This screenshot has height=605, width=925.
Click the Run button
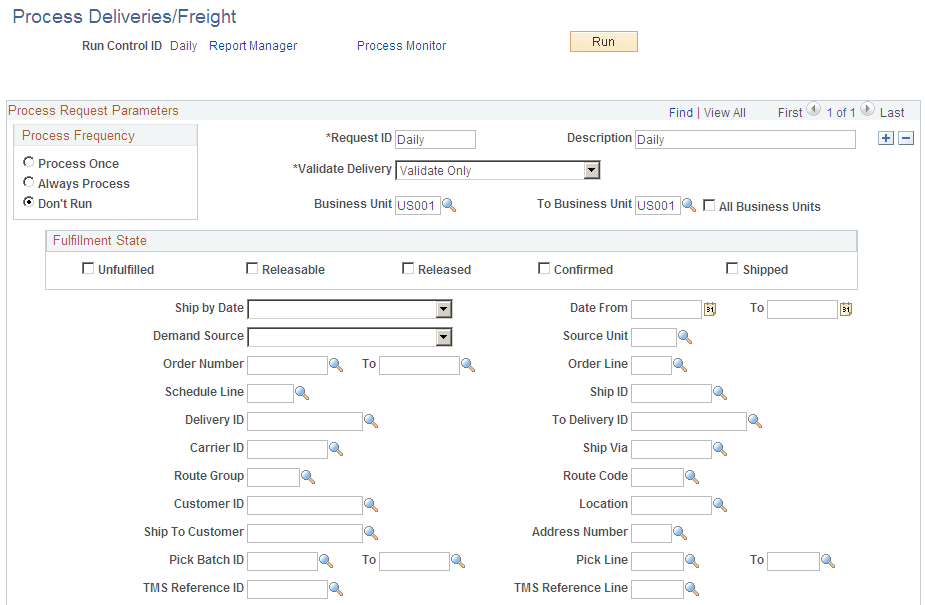click(x=603, y=42)
